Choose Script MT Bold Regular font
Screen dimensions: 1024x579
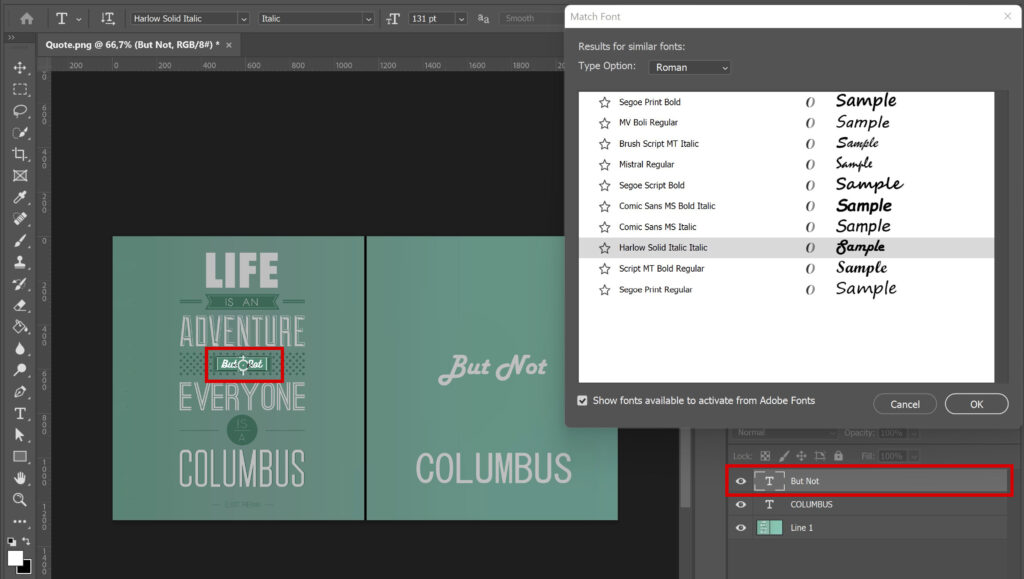coord(786,268)
